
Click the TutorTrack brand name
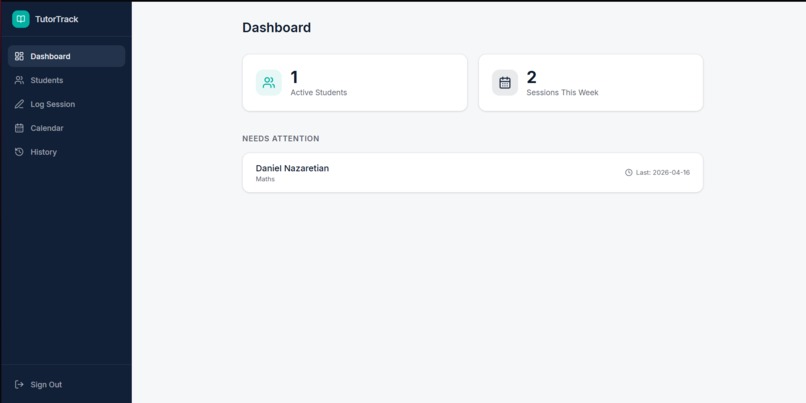57,19
